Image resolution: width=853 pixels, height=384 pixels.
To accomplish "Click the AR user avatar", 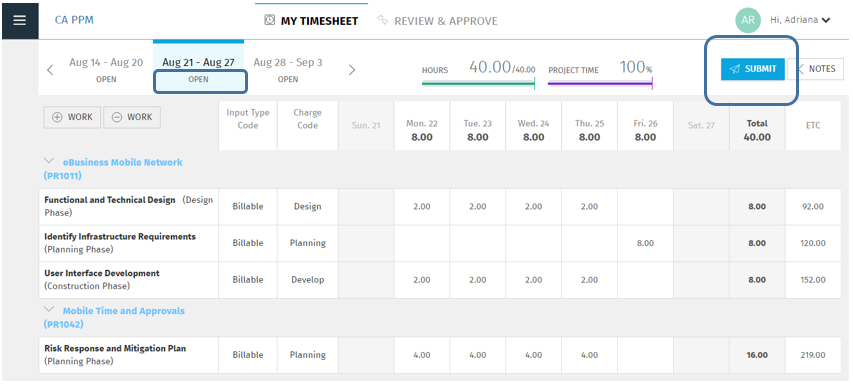I will 748,21.
